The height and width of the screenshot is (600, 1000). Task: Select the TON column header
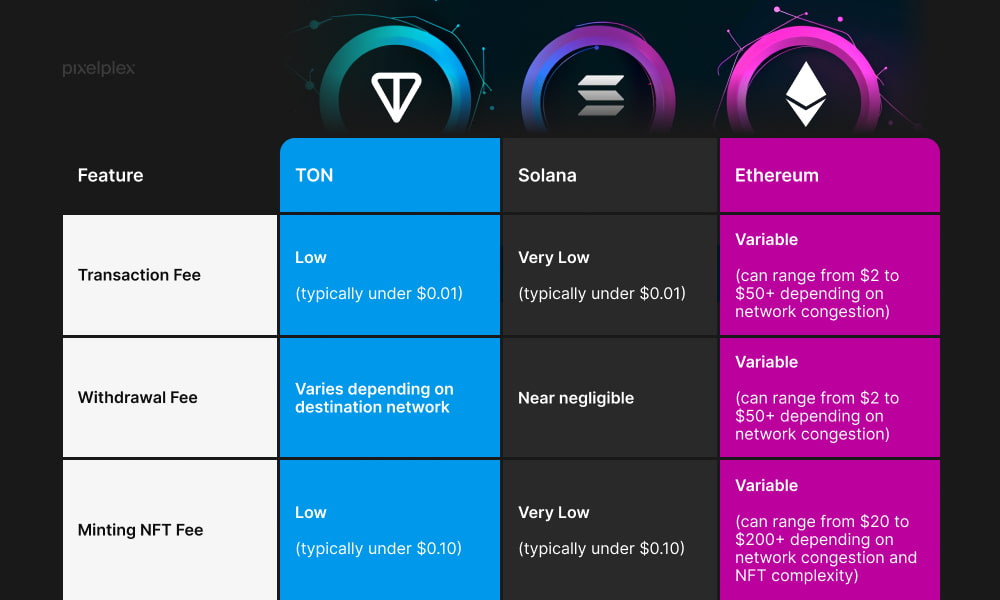pos(390,175)
